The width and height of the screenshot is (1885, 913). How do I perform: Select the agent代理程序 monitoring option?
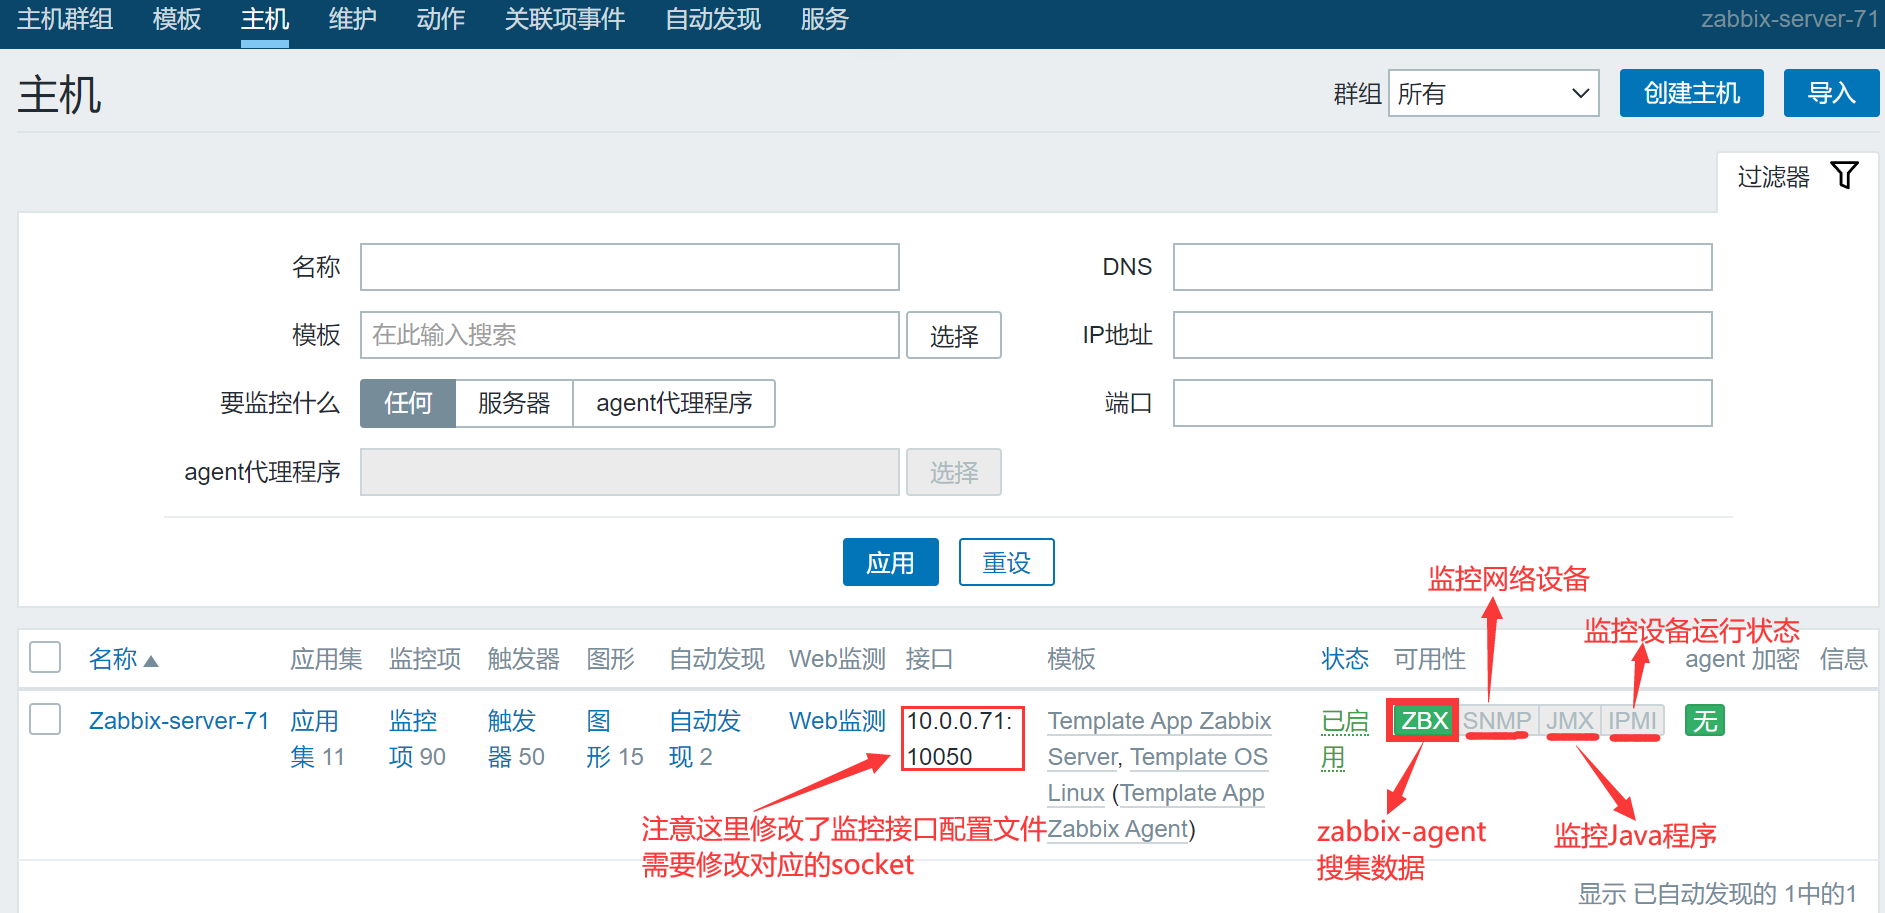point(674,403)
